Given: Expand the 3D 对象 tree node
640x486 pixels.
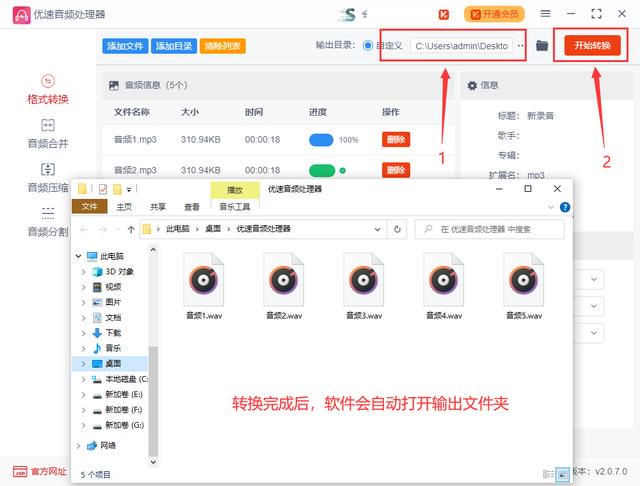Looking at the screenshot, I should [x=84, y=272].
